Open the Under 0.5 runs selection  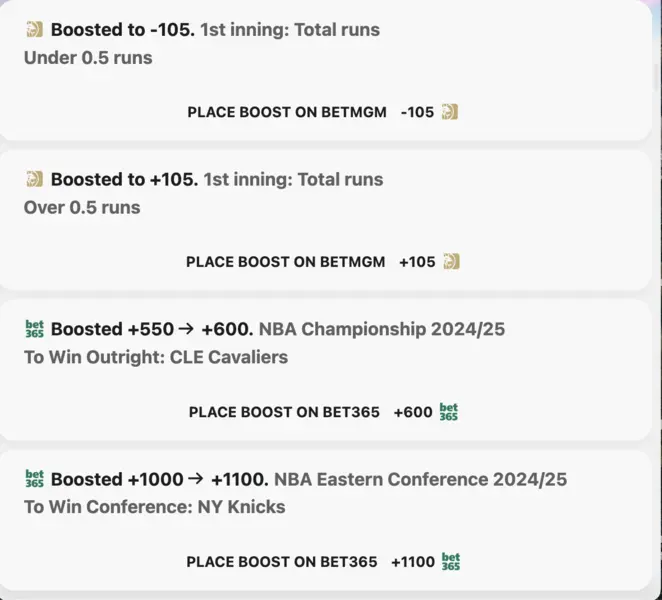(88, 58)
